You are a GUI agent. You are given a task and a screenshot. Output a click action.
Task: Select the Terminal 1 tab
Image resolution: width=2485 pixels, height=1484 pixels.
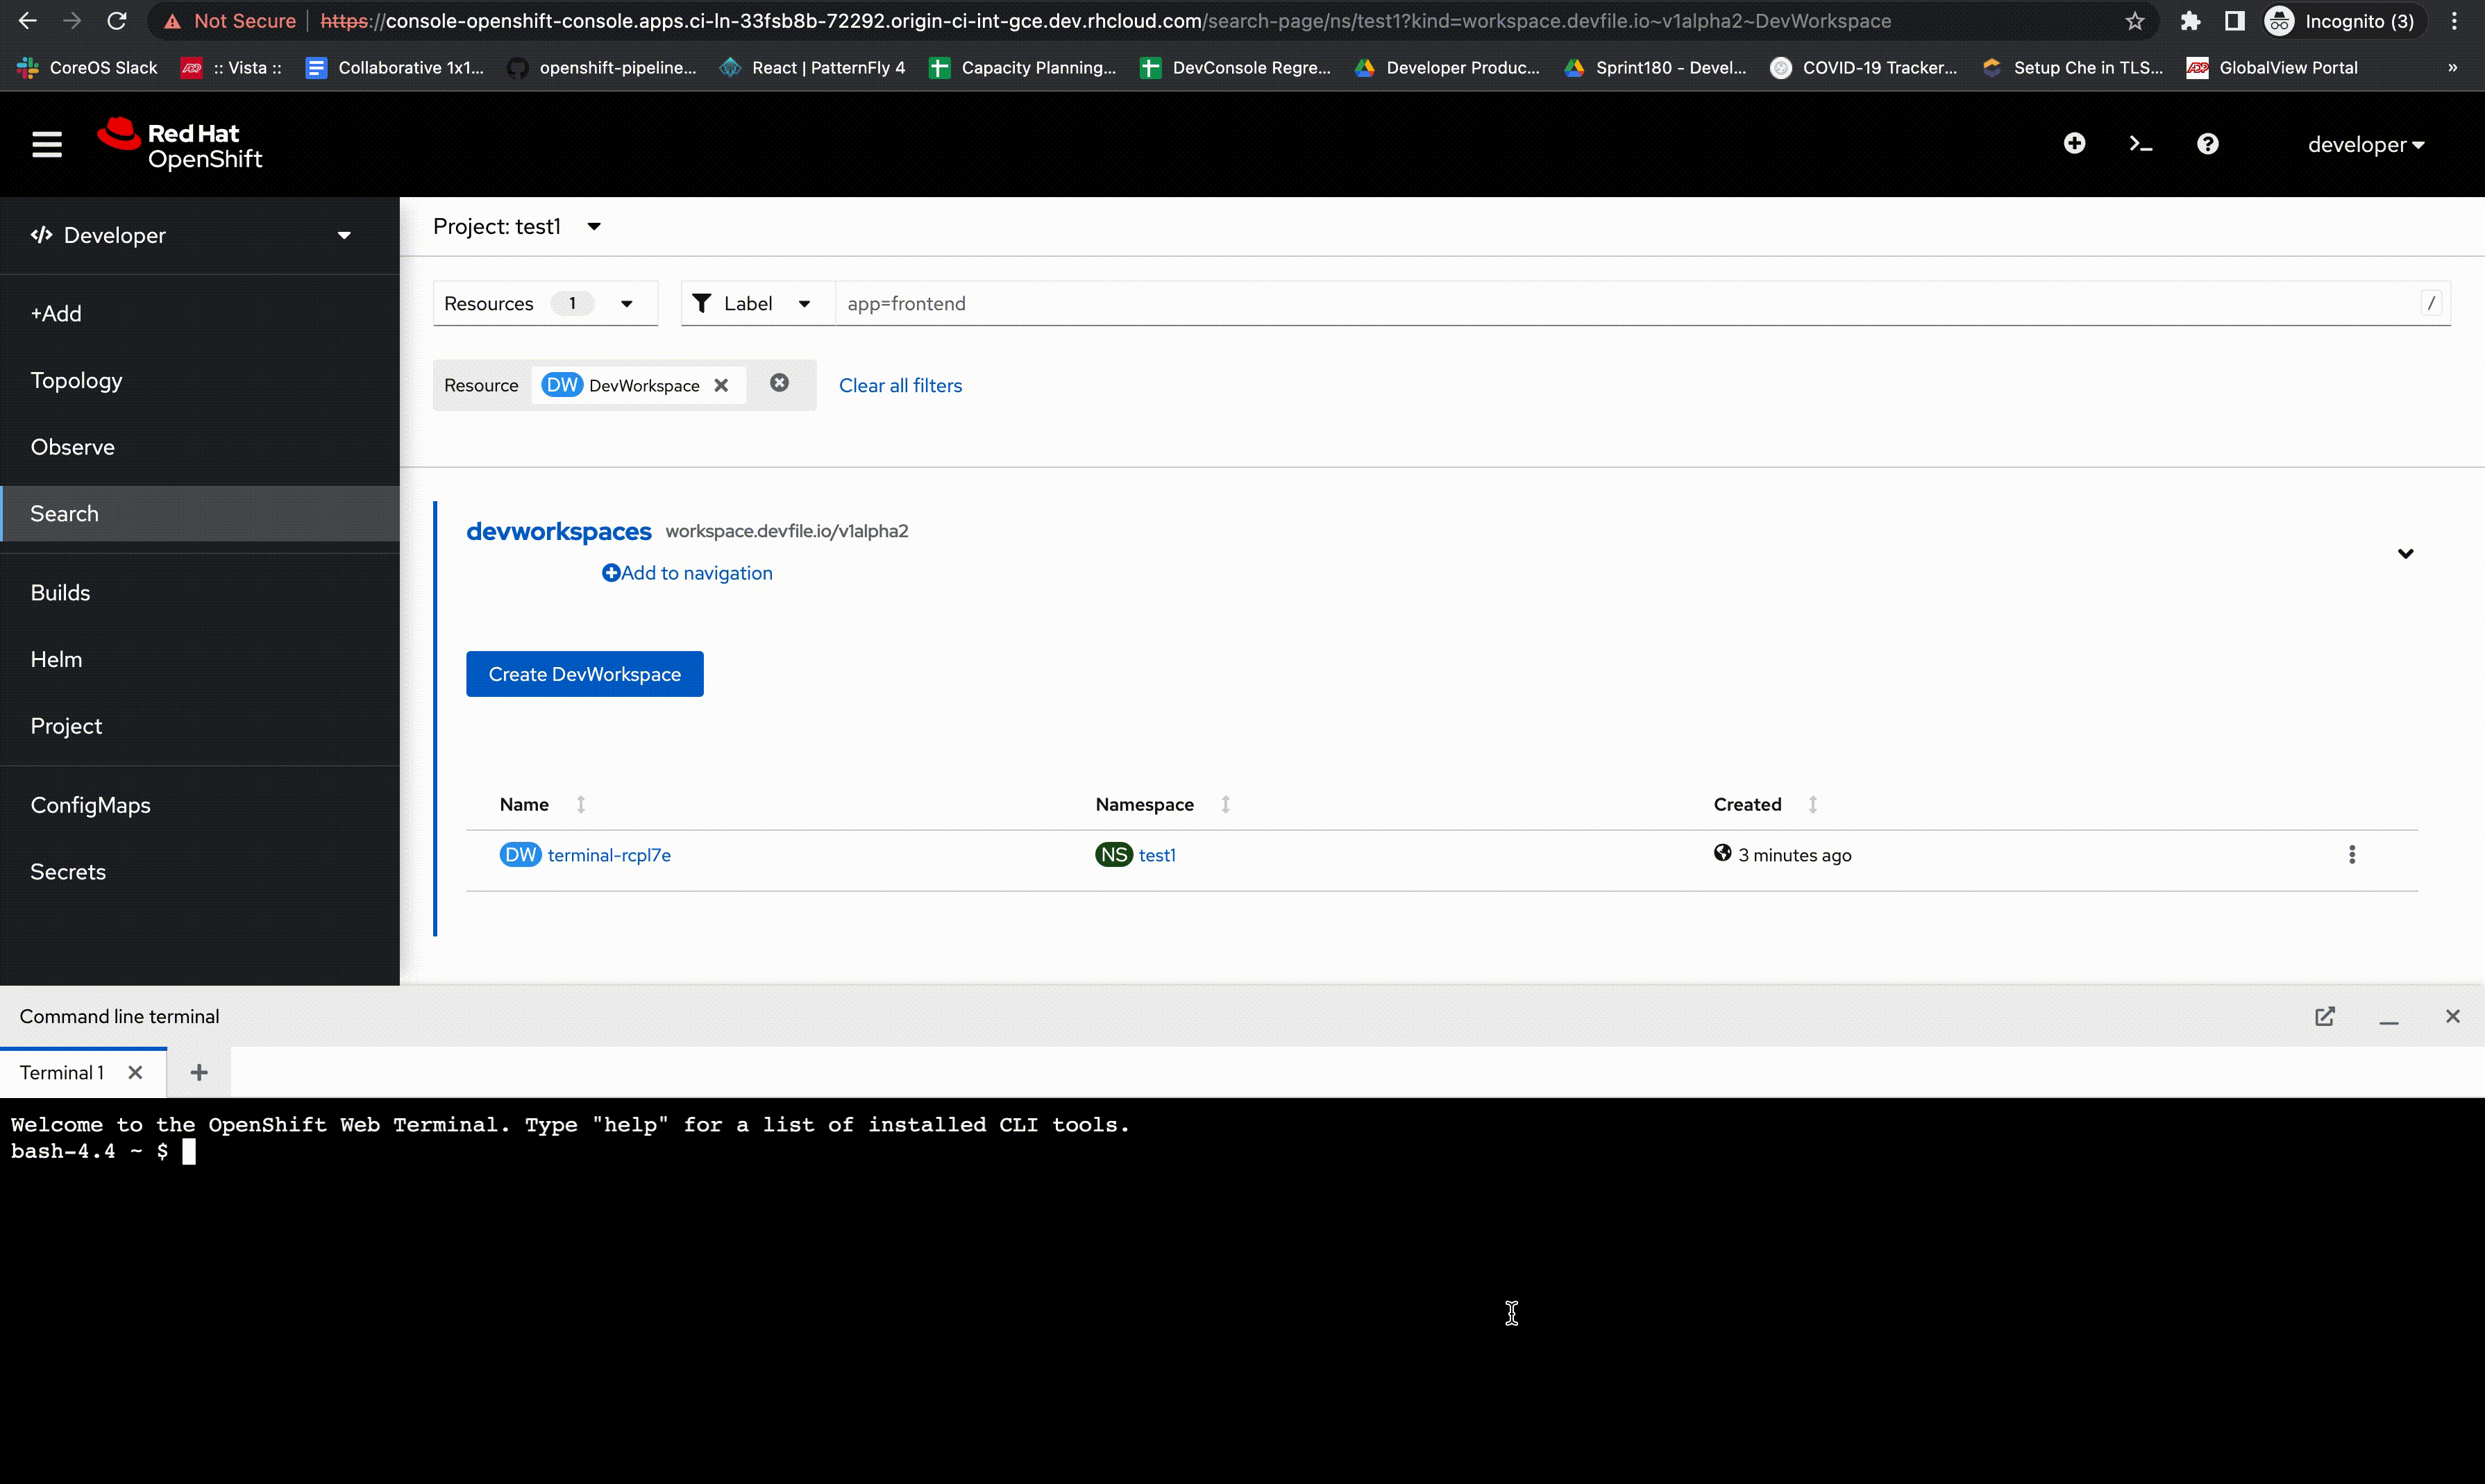[62, 1073]
